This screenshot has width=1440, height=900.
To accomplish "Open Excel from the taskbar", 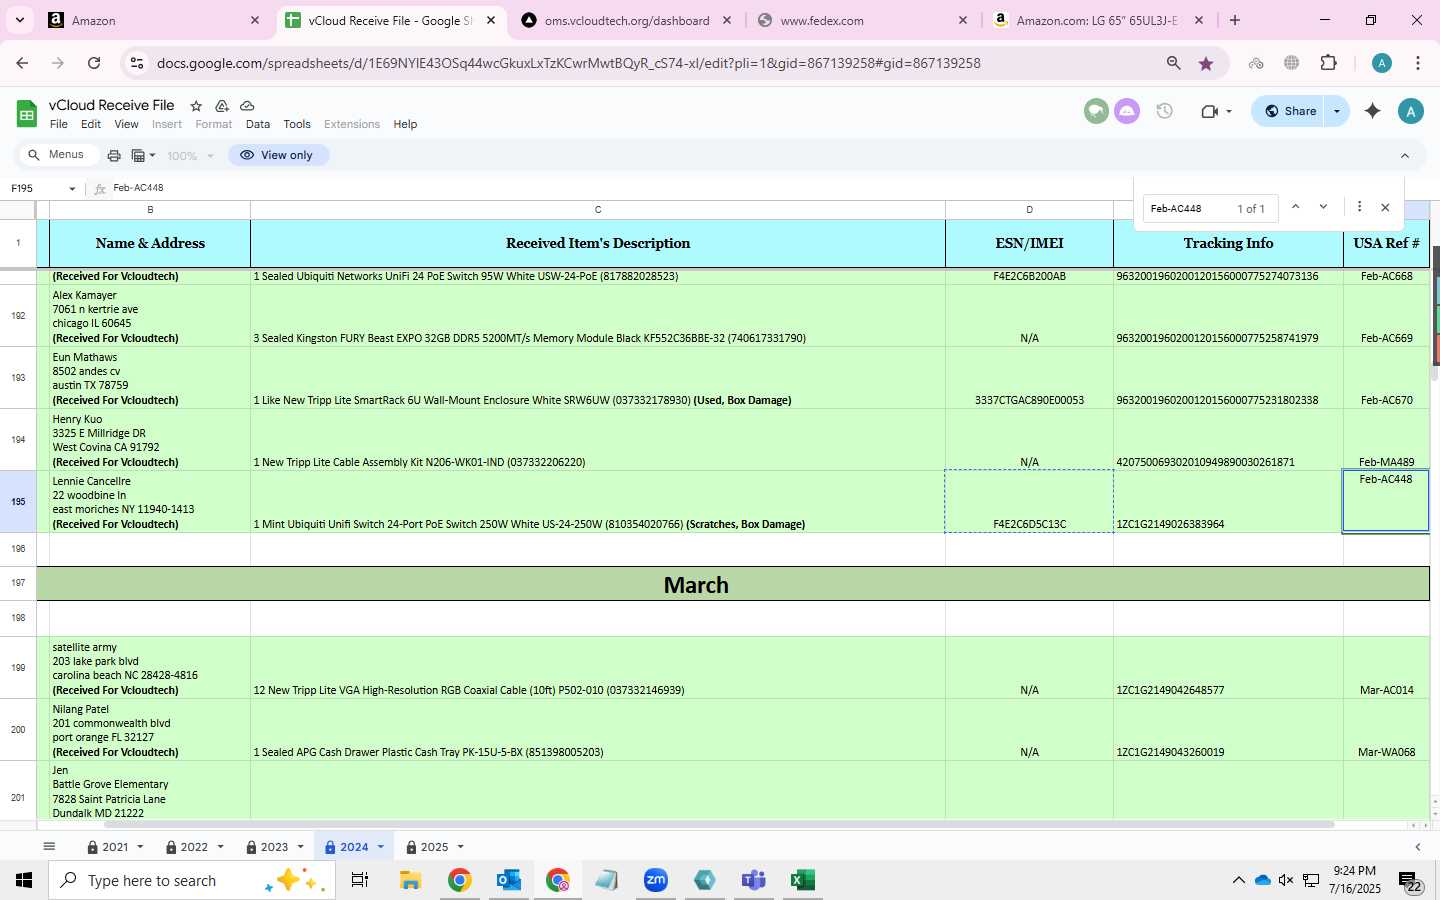I will coord(802,880).
